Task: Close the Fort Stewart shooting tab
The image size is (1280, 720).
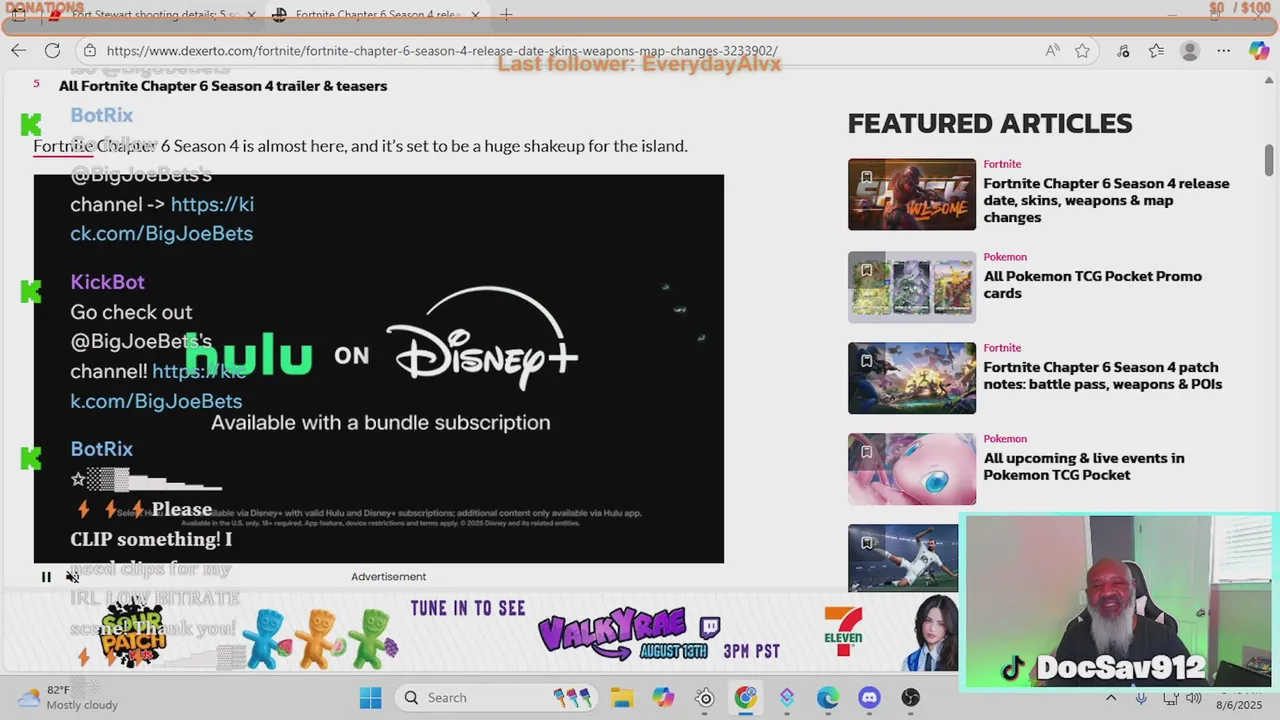Action: (x=251, y=15)
